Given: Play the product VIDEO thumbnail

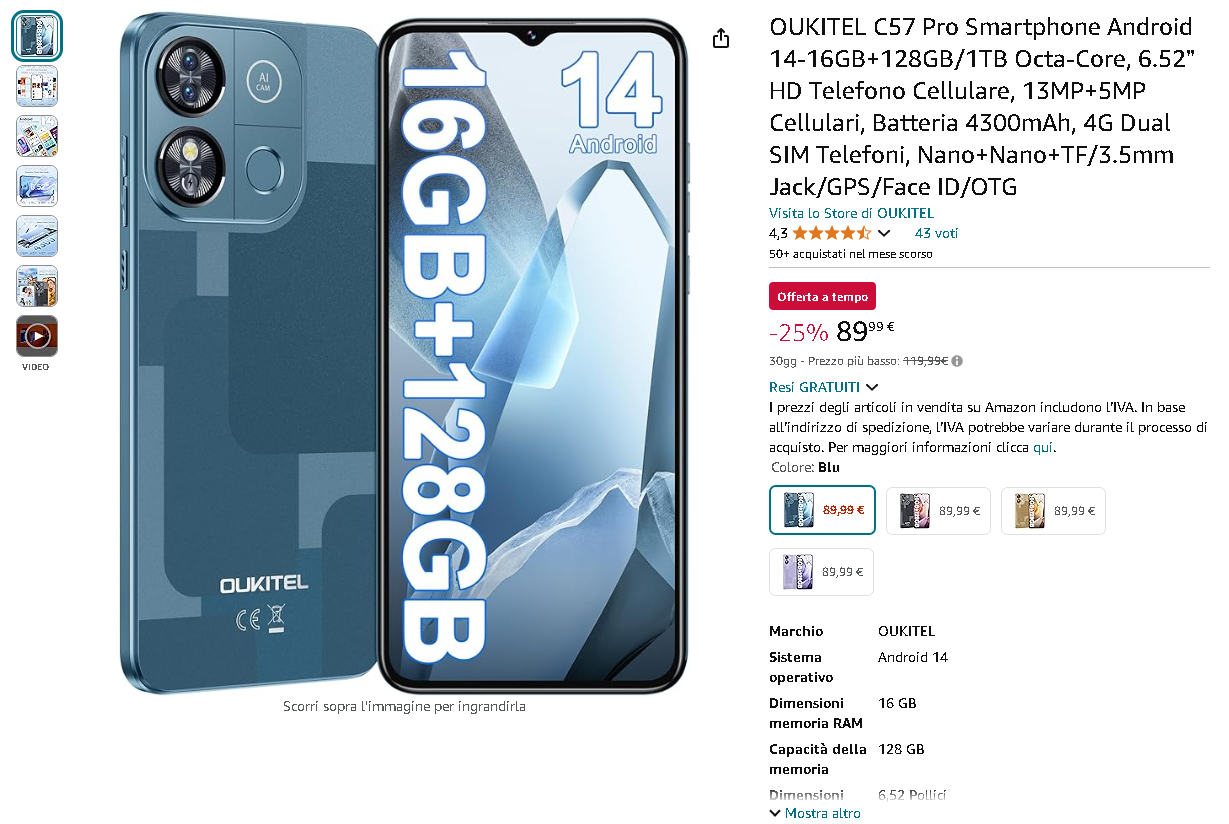Looking at the screenshot, I should (37, 336).
